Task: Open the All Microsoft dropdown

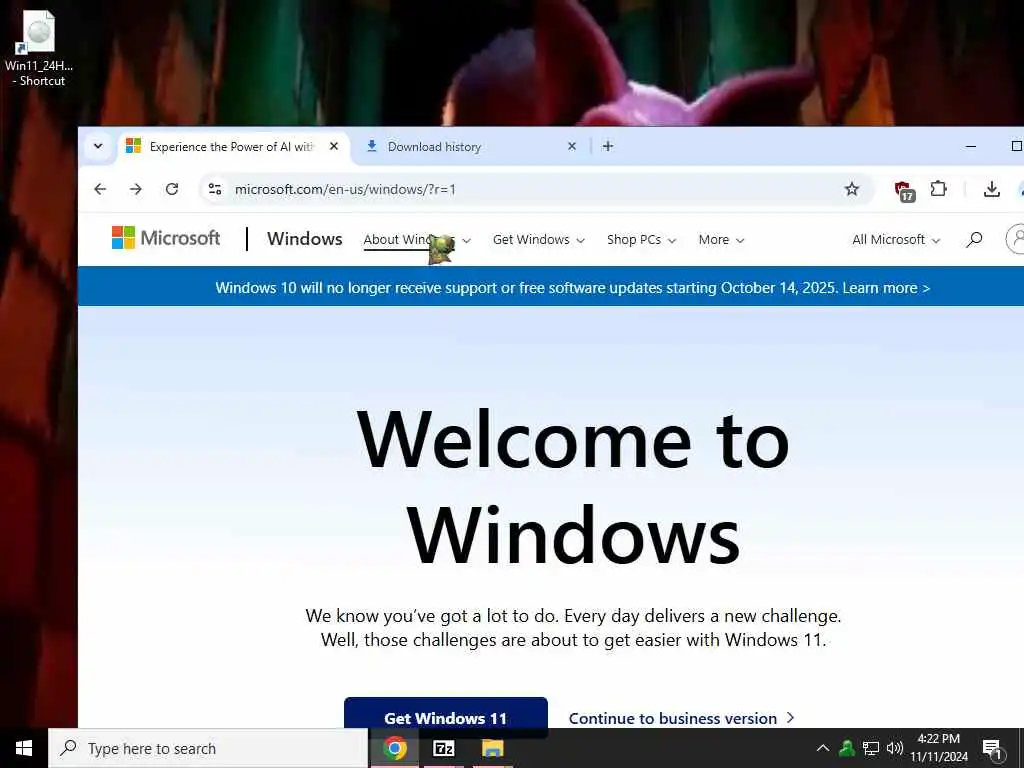Action: pyautogui.click(x=896, y=240)
